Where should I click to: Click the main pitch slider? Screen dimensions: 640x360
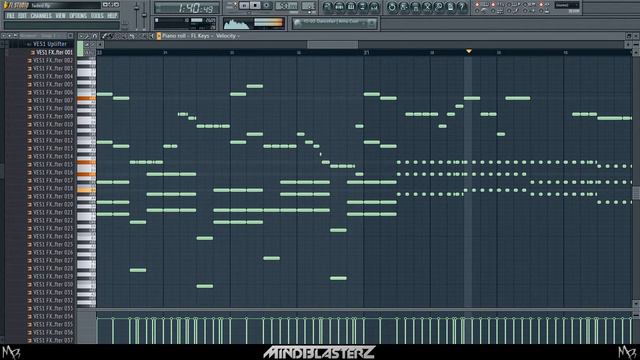tap(144, 16)
